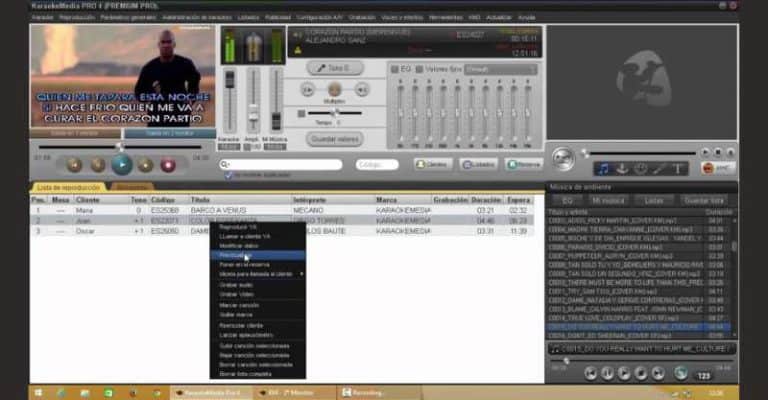The height and width of the screenshot is (400, 768).
Task: Click the forward icon right of Multiplex knob
Action: tap(362, 90)
